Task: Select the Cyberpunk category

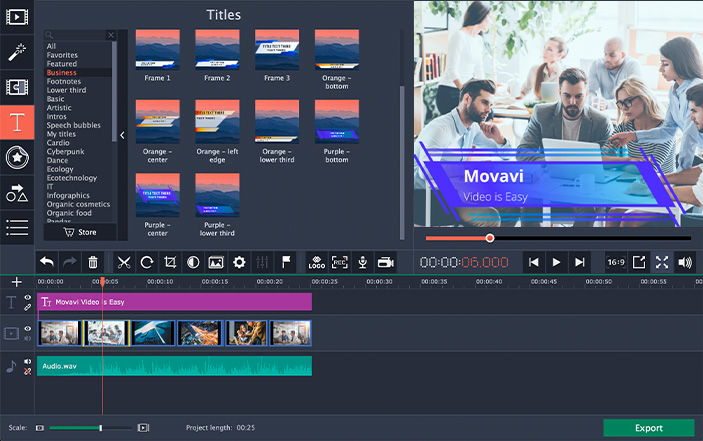Action: pyautogui.click(x=65, y=151)
